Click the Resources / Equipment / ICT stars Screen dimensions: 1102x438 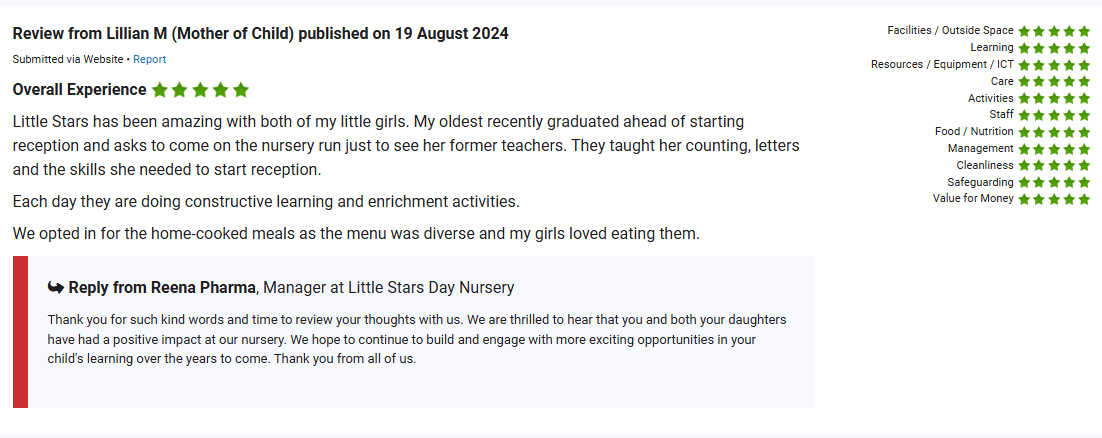pyautogui.click(x=1054, y=65)
